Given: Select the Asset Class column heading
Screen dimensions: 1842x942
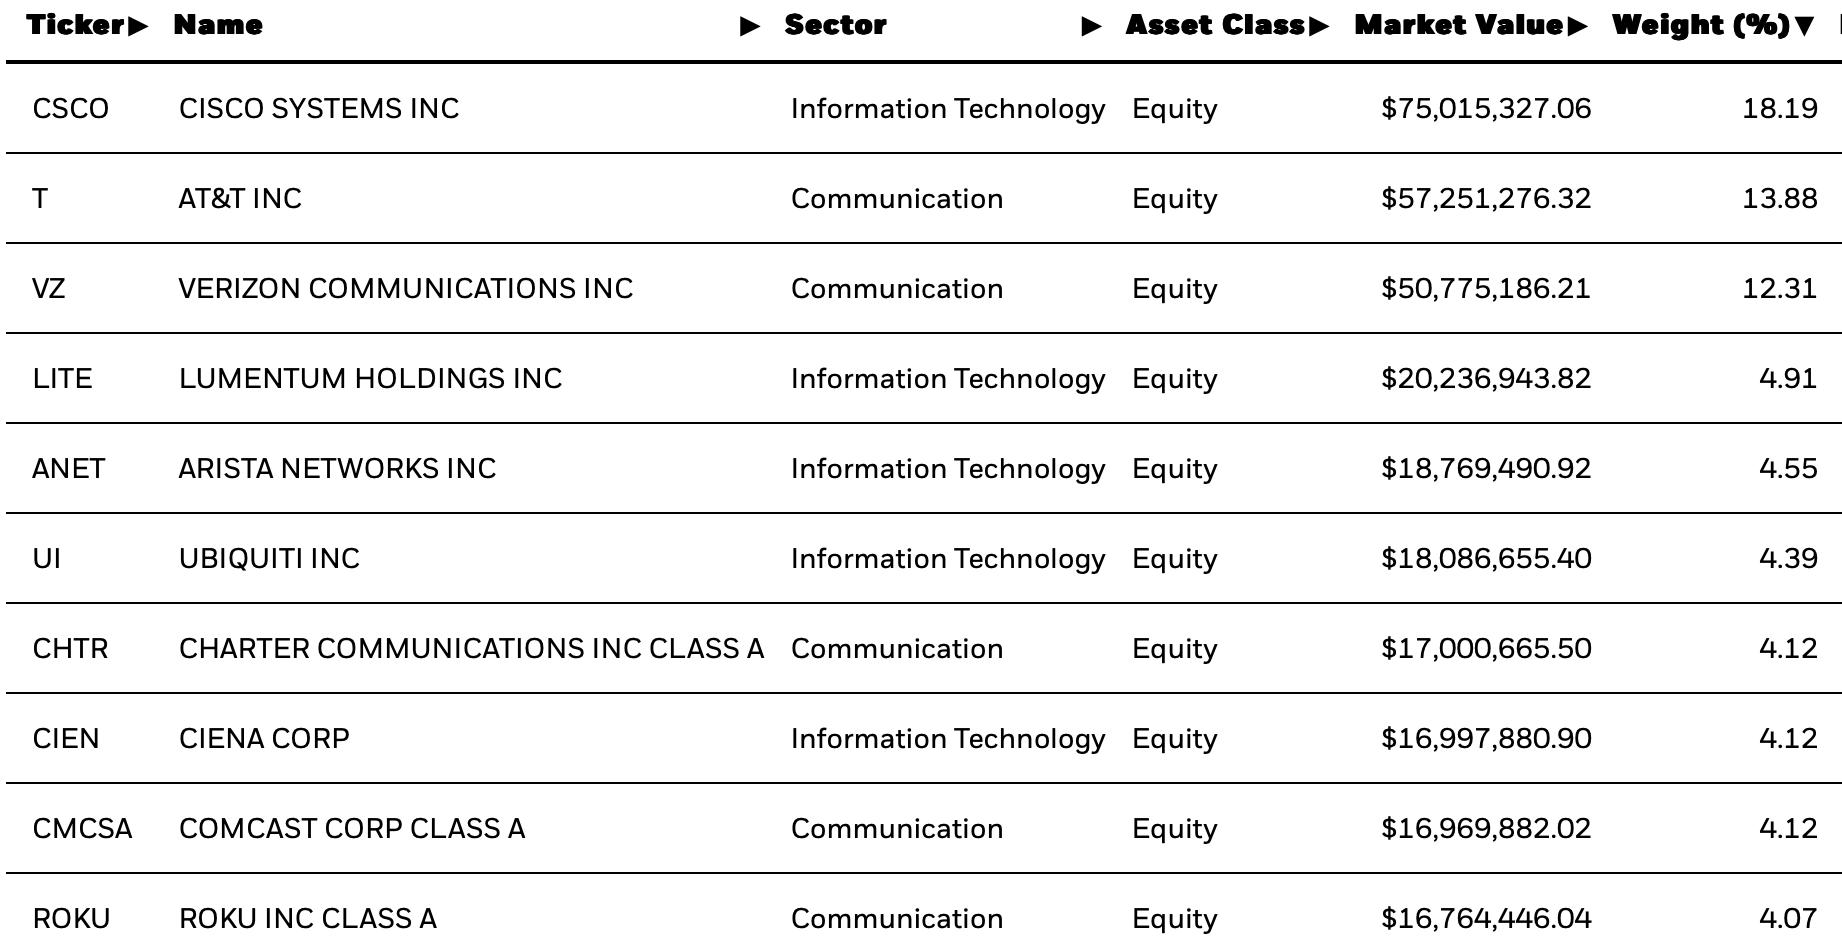Looking at the screenshot, I should [1216, 25].
